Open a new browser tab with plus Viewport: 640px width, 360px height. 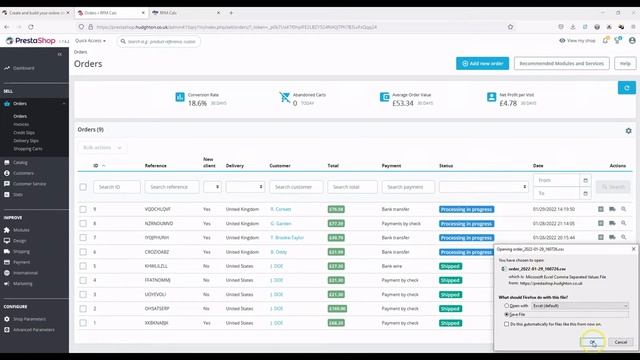231,13
